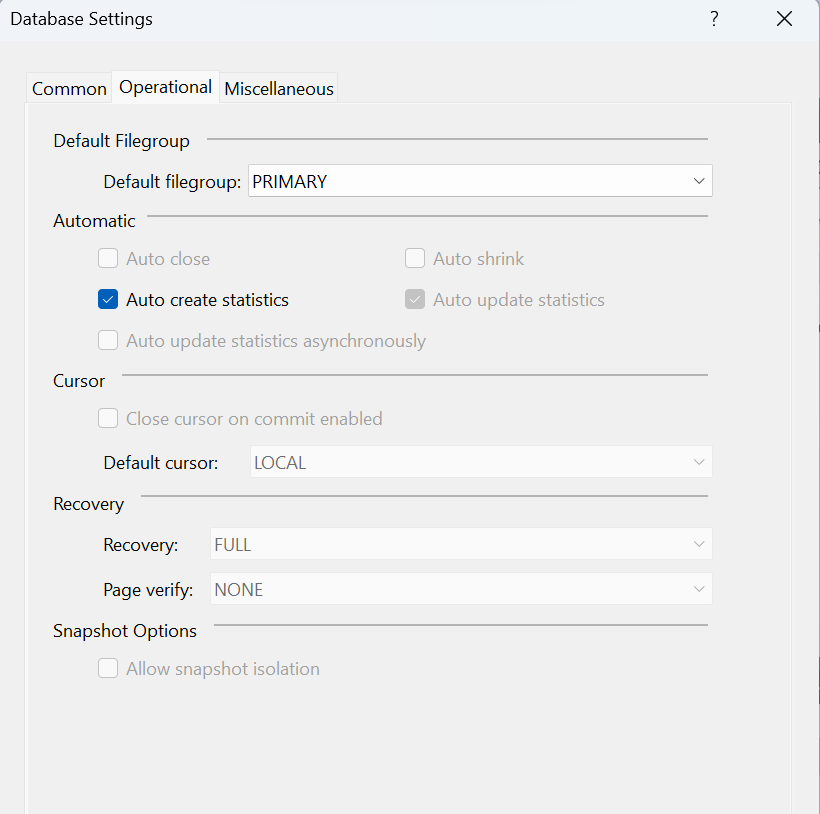The height and width of the screenshot is (814, 820).
Task: Enable Allow snapshot isolation
Action: (107, 668)
